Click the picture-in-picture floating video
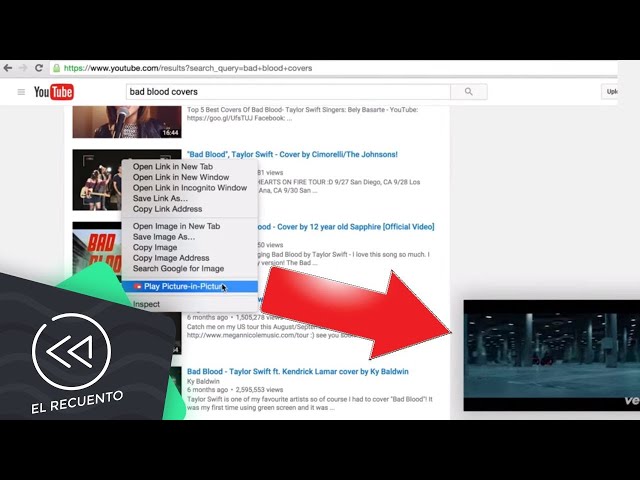 (551, 356)
